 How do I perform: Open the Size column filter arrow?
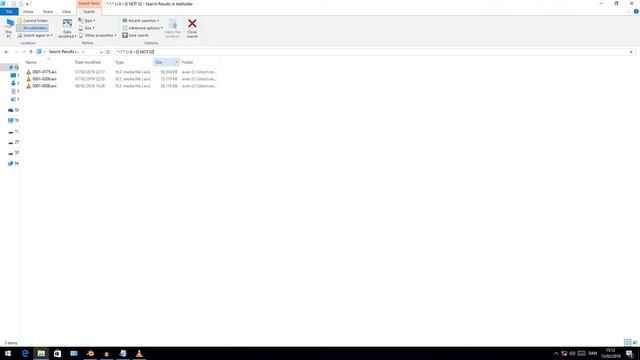(x=177, y=62)
